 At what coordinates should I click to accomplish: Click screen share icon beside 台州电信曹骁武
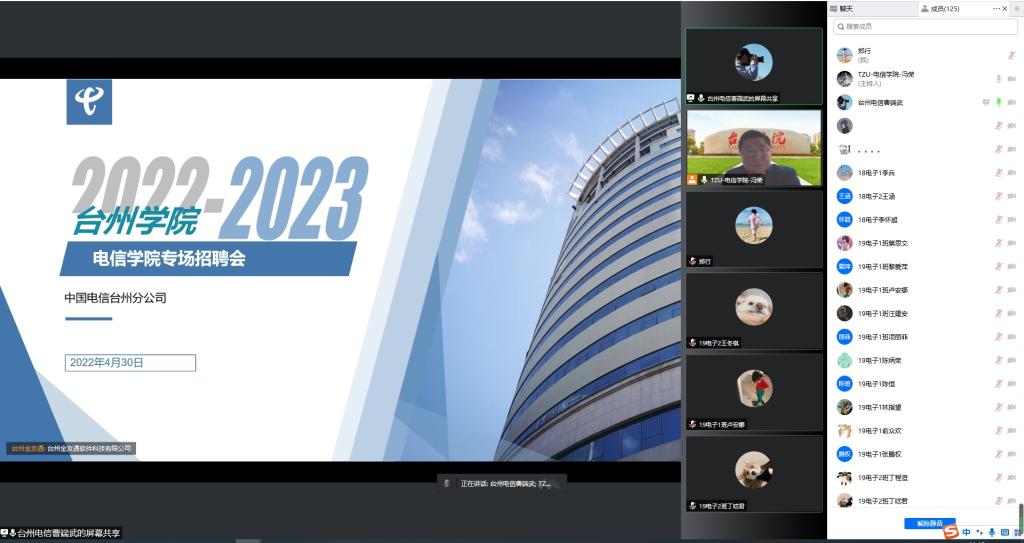[x=985, y=102]
